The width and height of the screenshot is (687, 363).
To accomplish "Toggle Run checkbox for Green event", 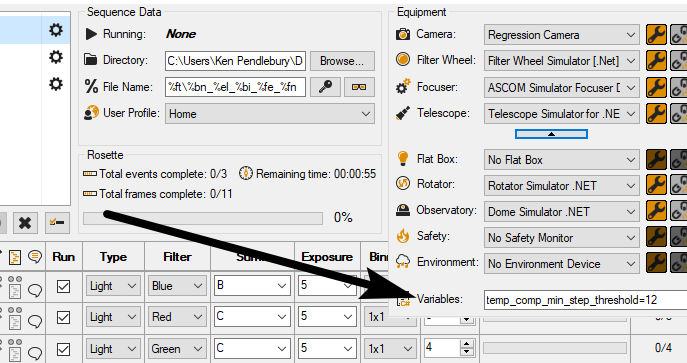I will [x=64, y=349].
